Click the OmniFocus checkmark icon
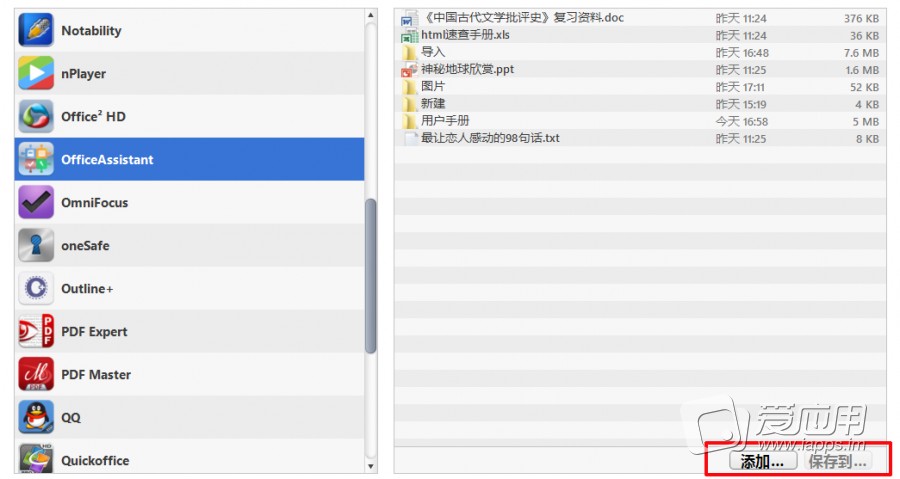 (x=36, y=202)
